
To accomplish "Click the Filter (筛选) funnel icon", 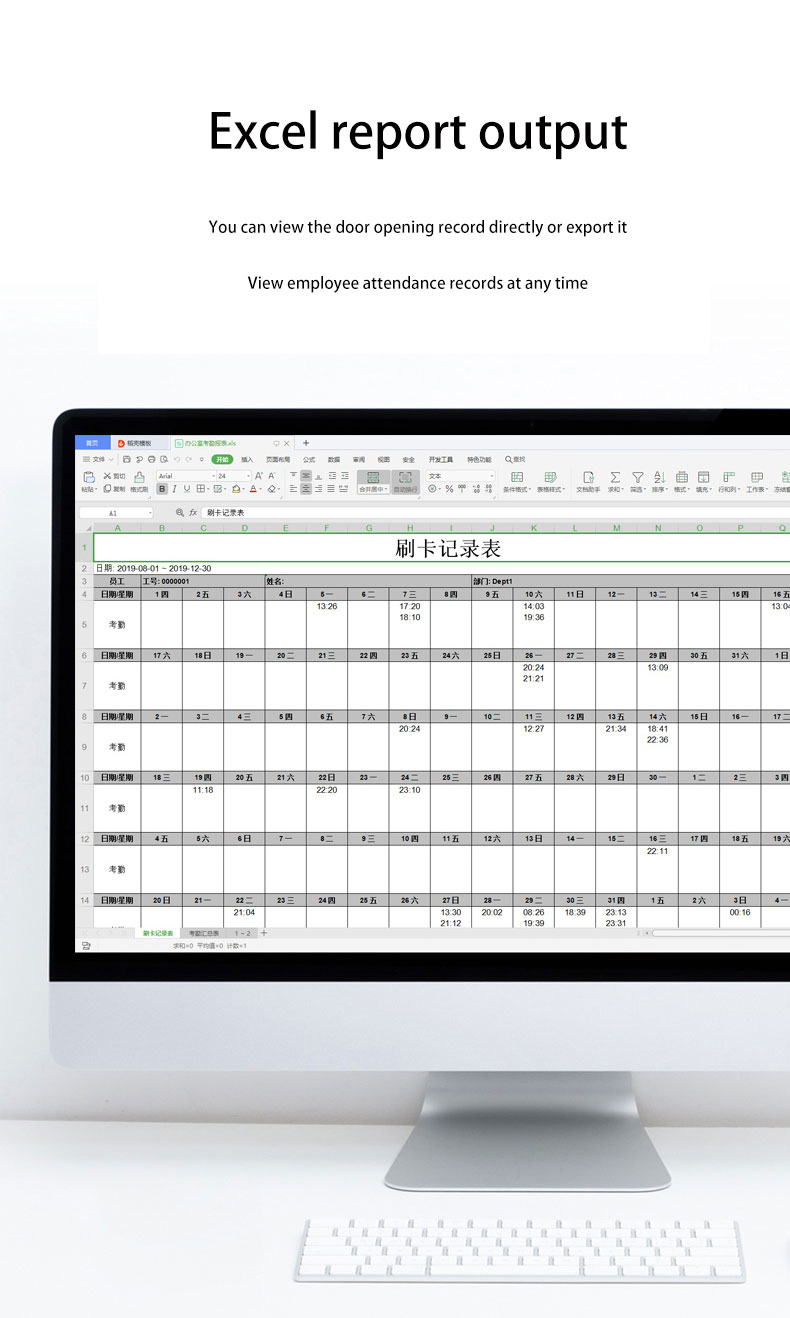I will click(x=638, y=477).
